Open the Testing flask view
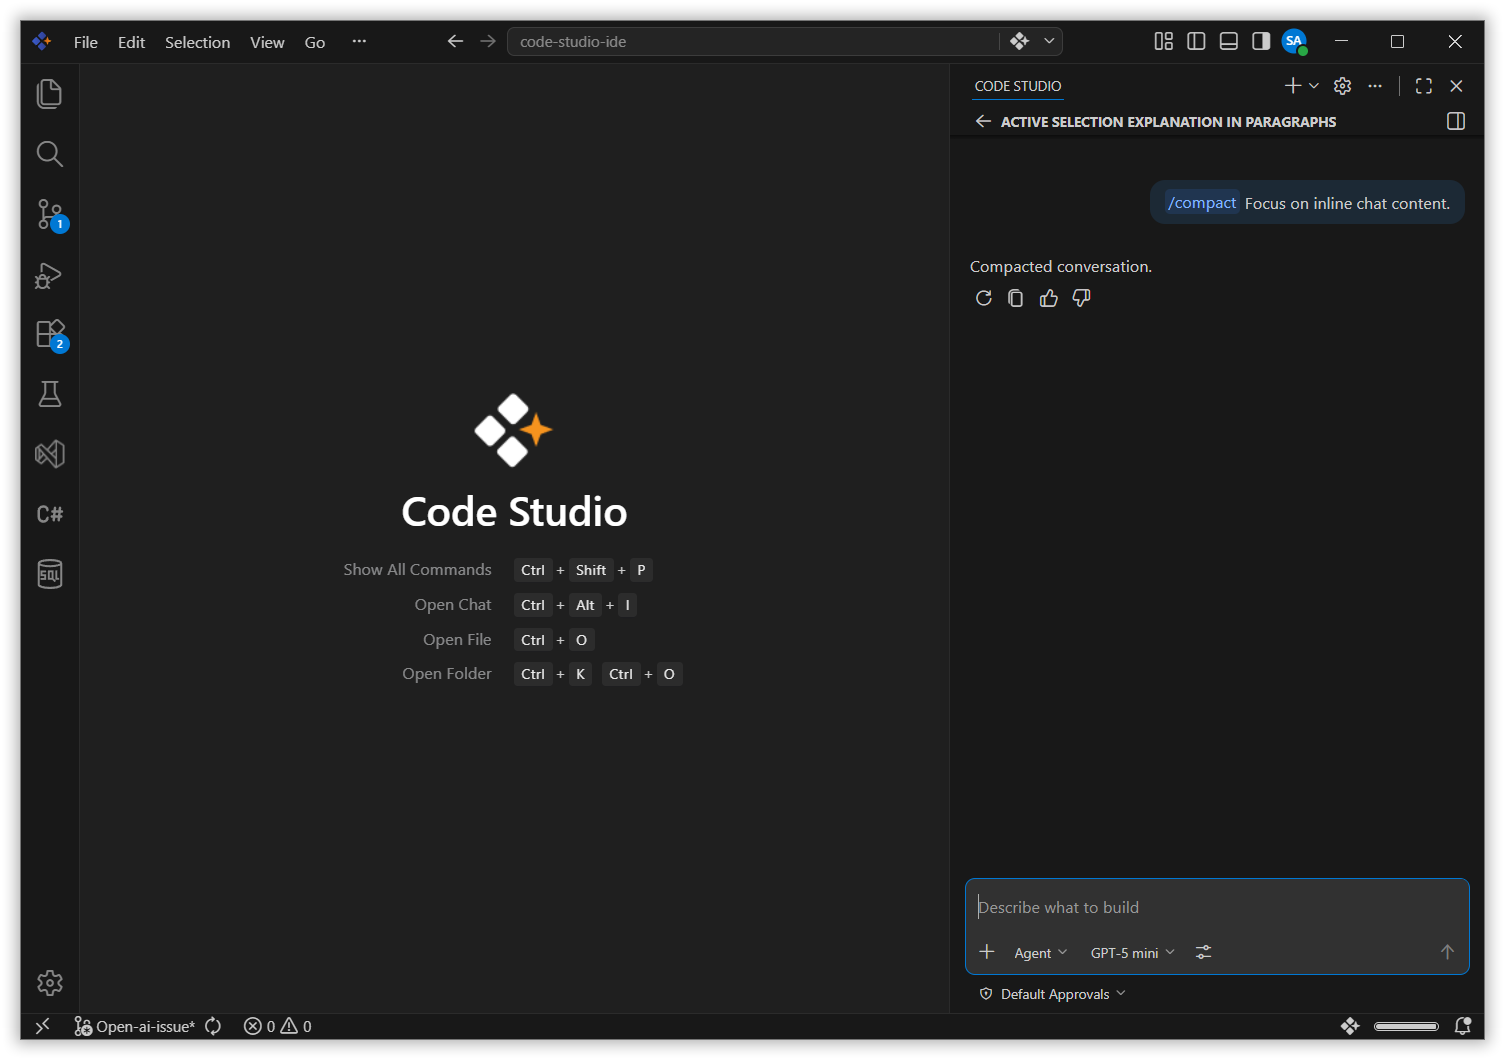This screenshot has width=1505, height=1060. (x=49, y=394)
